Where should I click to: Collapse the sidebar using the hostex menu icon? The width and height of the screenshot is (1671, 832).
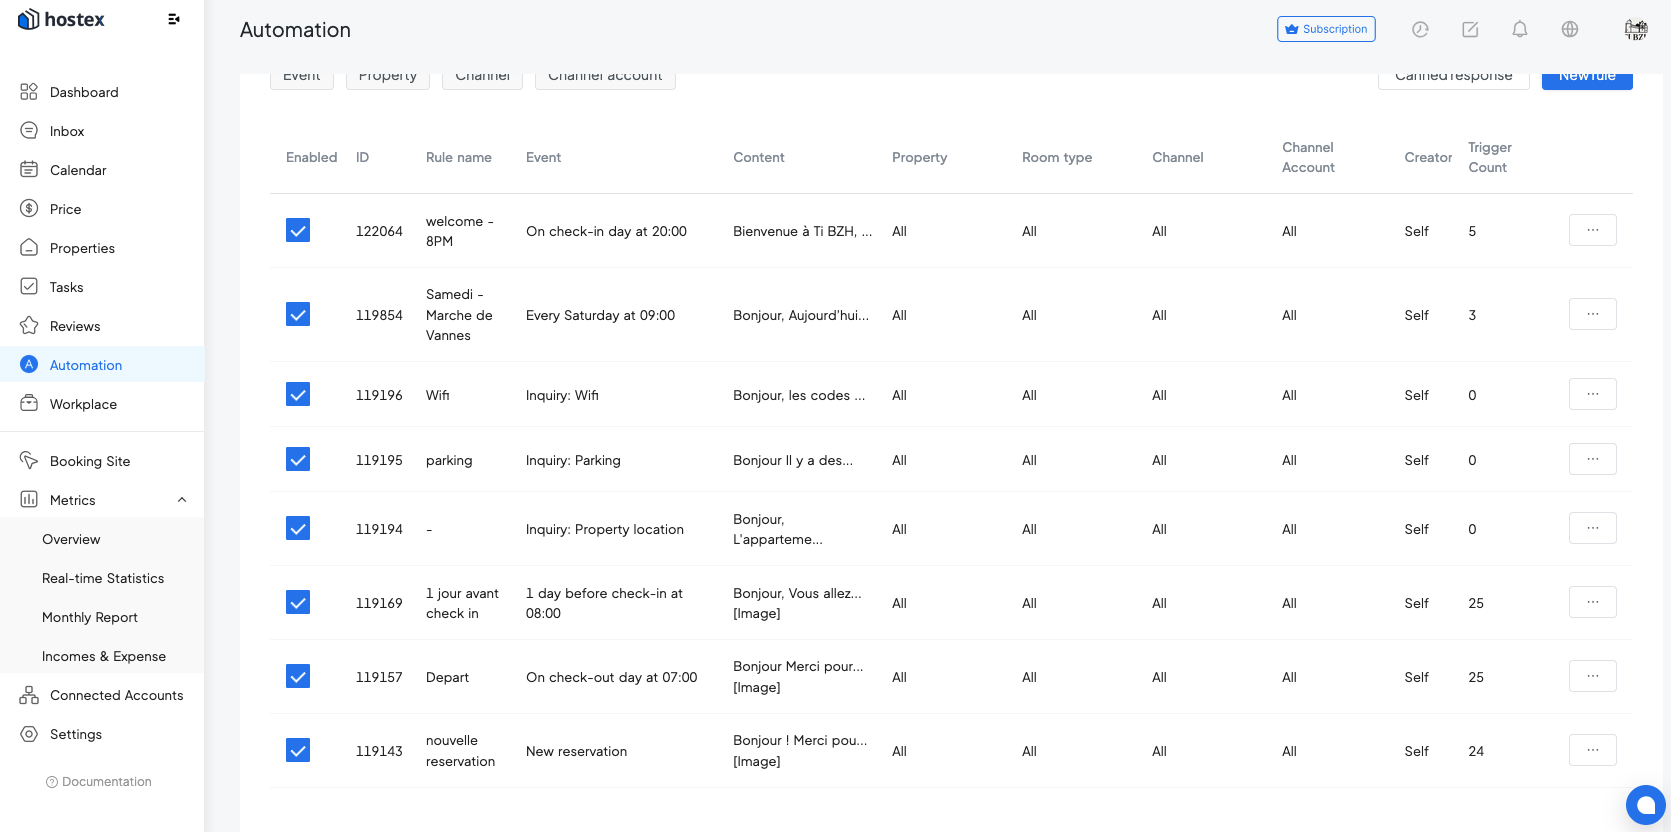(x=174, y=19)
